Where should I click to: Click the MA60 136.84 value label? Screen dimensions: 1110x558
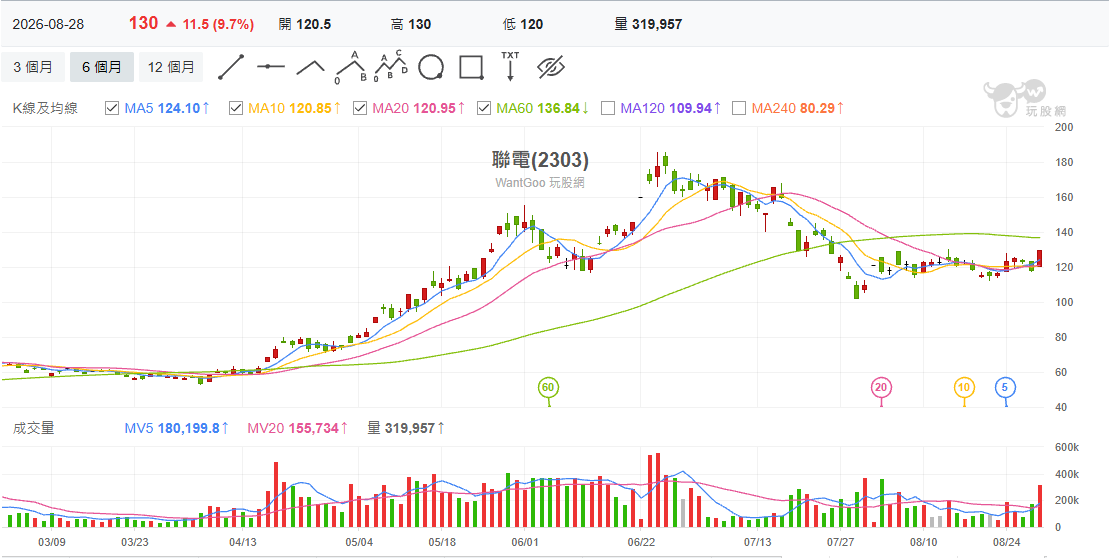(x=544, y=108)
